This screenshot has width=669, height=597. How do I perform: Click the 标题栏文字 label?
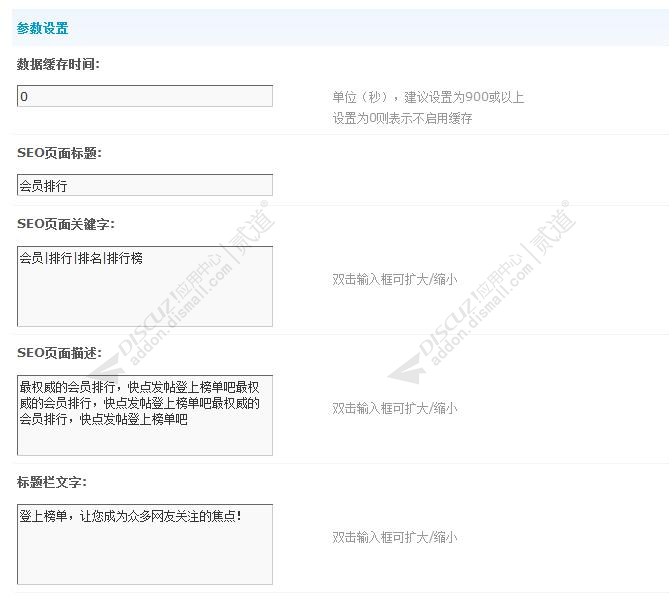52,482
